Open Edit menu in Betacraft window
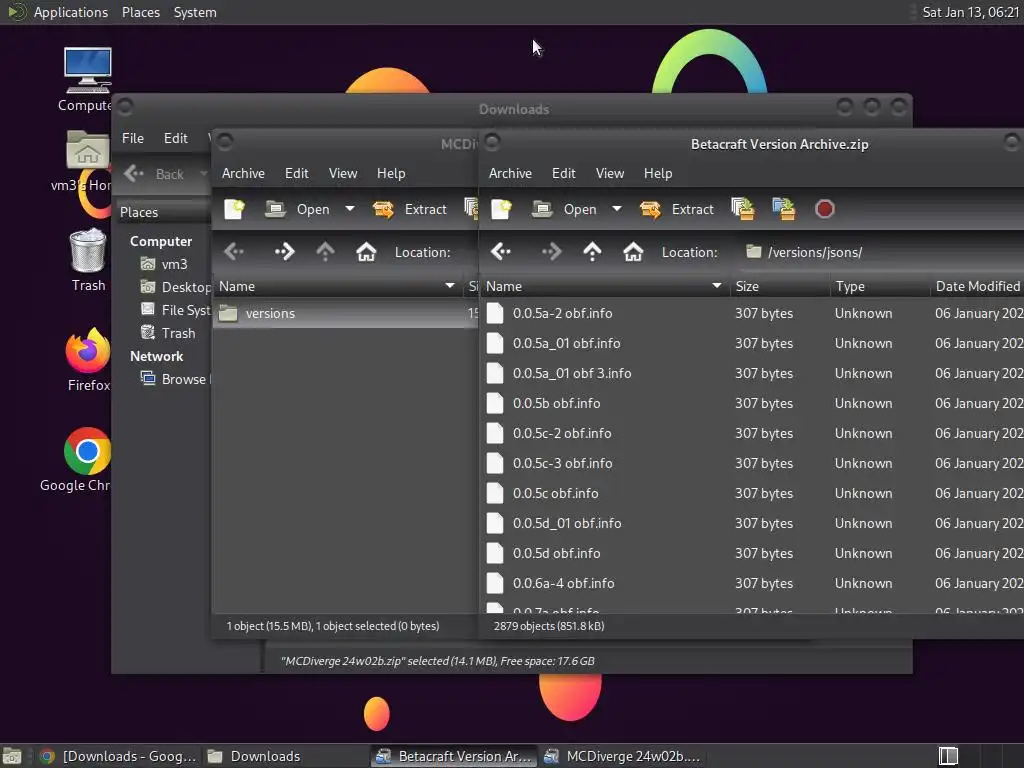This screenshot has height=768, width=1024. pyautogui.click(x=564, y=174)
